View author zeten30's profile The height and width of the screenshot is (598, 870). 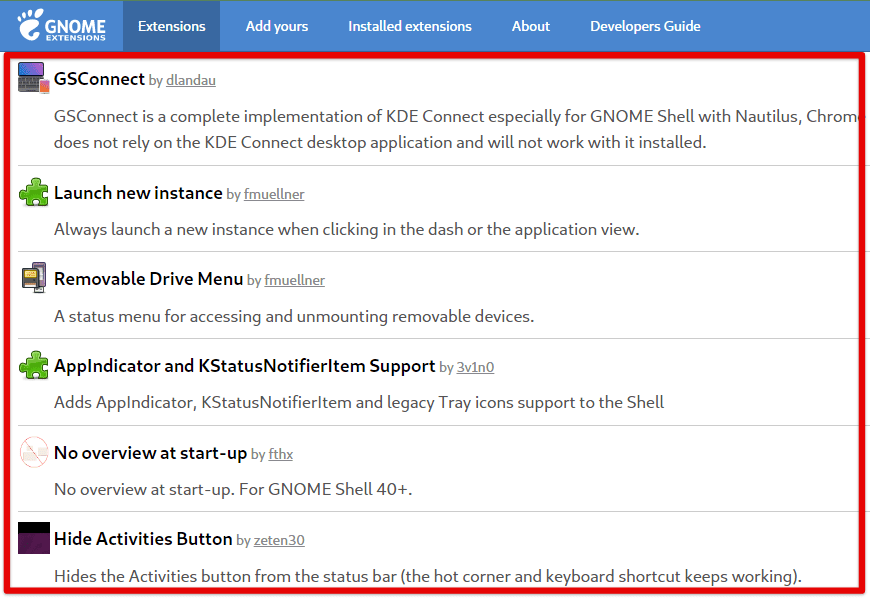pos(279,540)
